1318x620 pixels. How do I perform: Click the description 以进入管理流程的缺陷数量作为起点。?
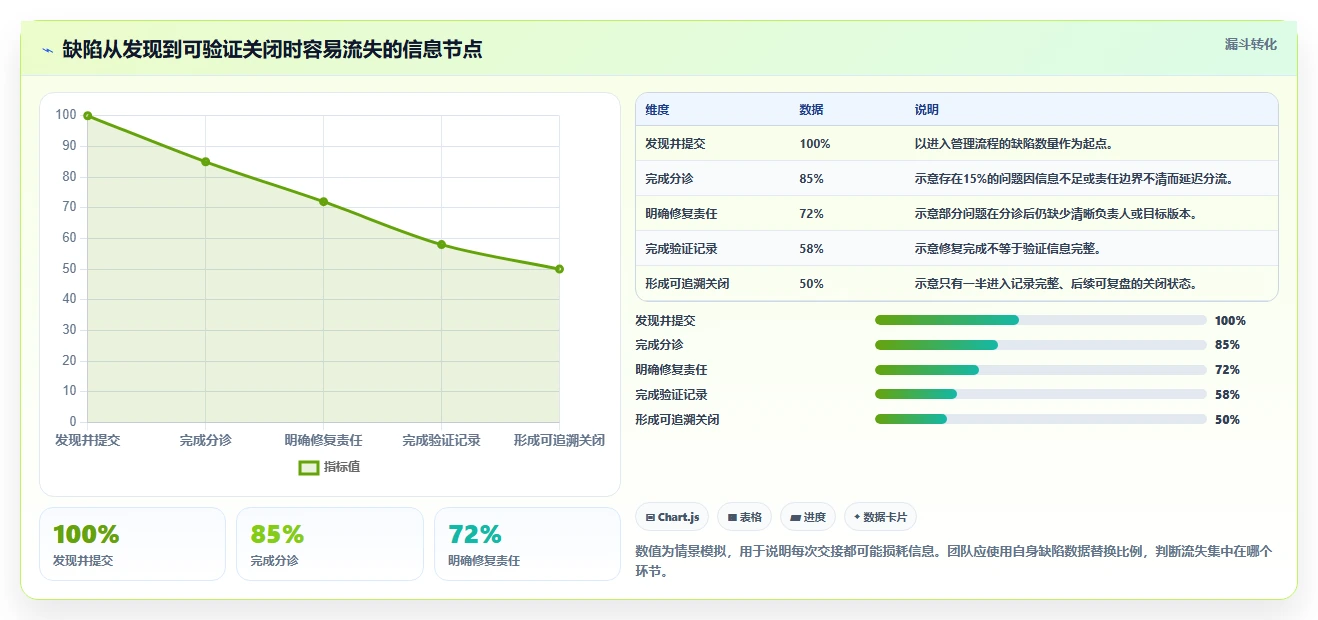coord(1014,144)
